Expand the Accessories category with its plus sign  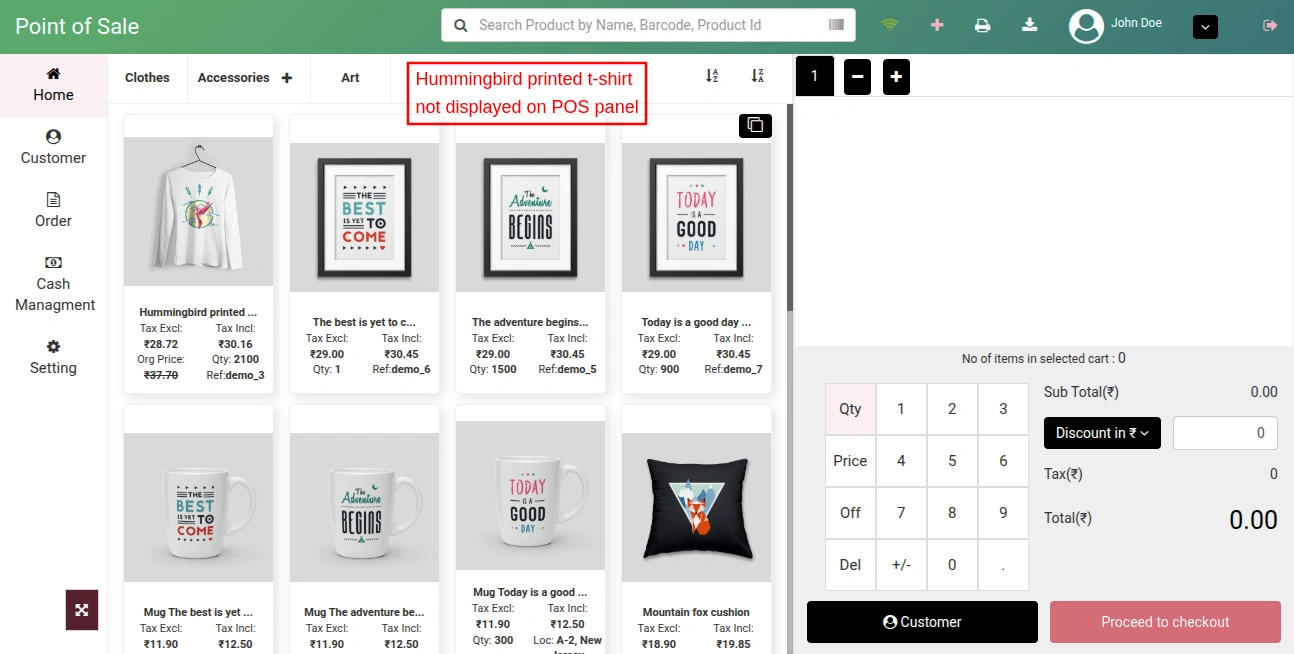point(287,77)
